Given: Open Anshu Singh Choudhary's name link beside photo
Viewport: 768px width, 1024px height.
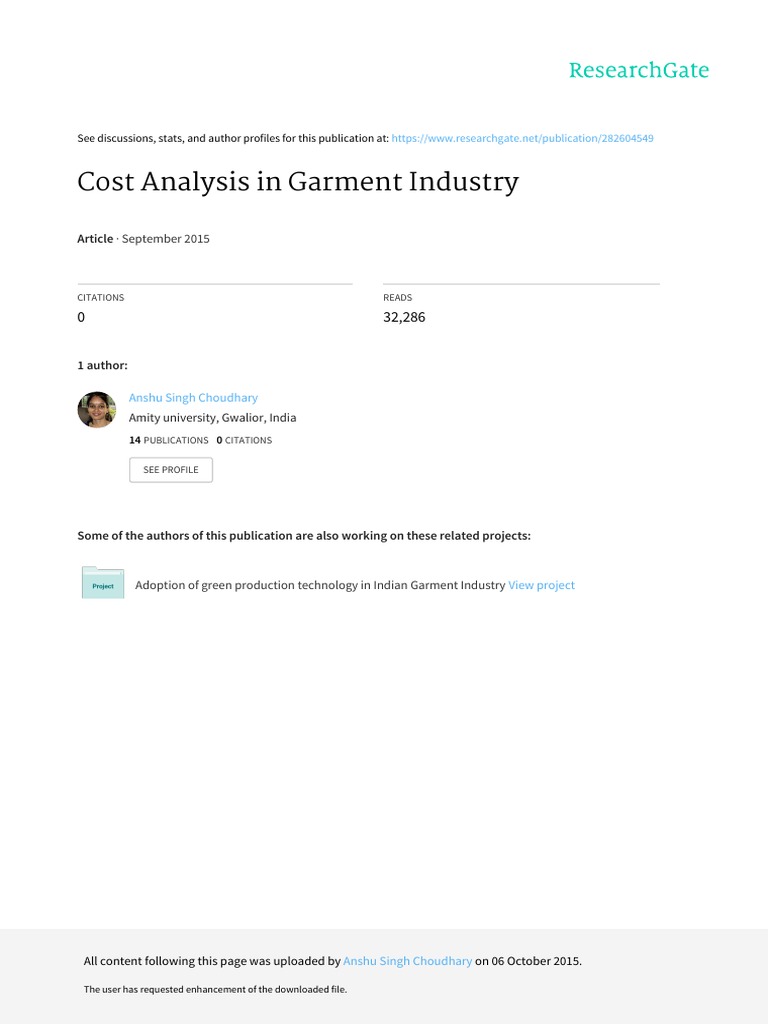Looking at the screenshot, I should [193, 397].
